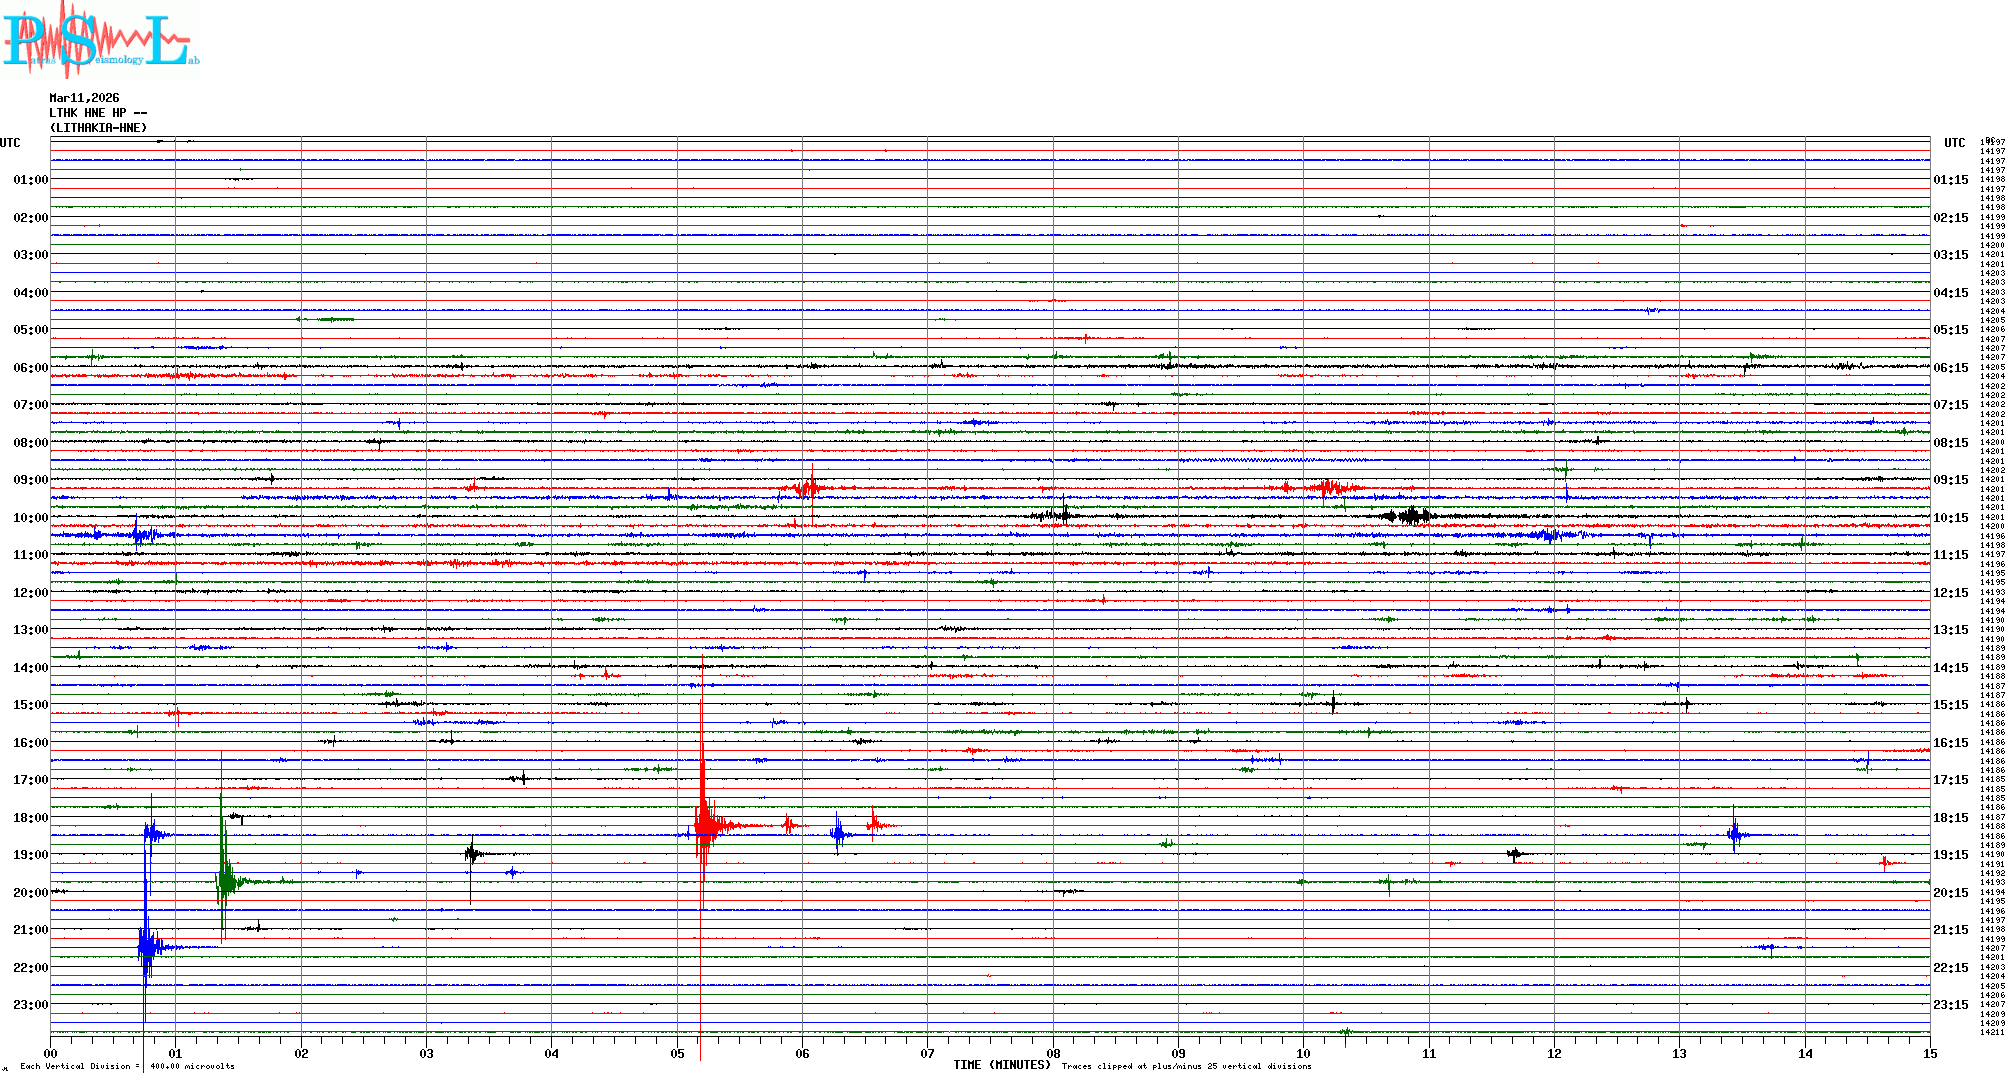Click the 05 minute tick on bottom axis

point(677,1053)
